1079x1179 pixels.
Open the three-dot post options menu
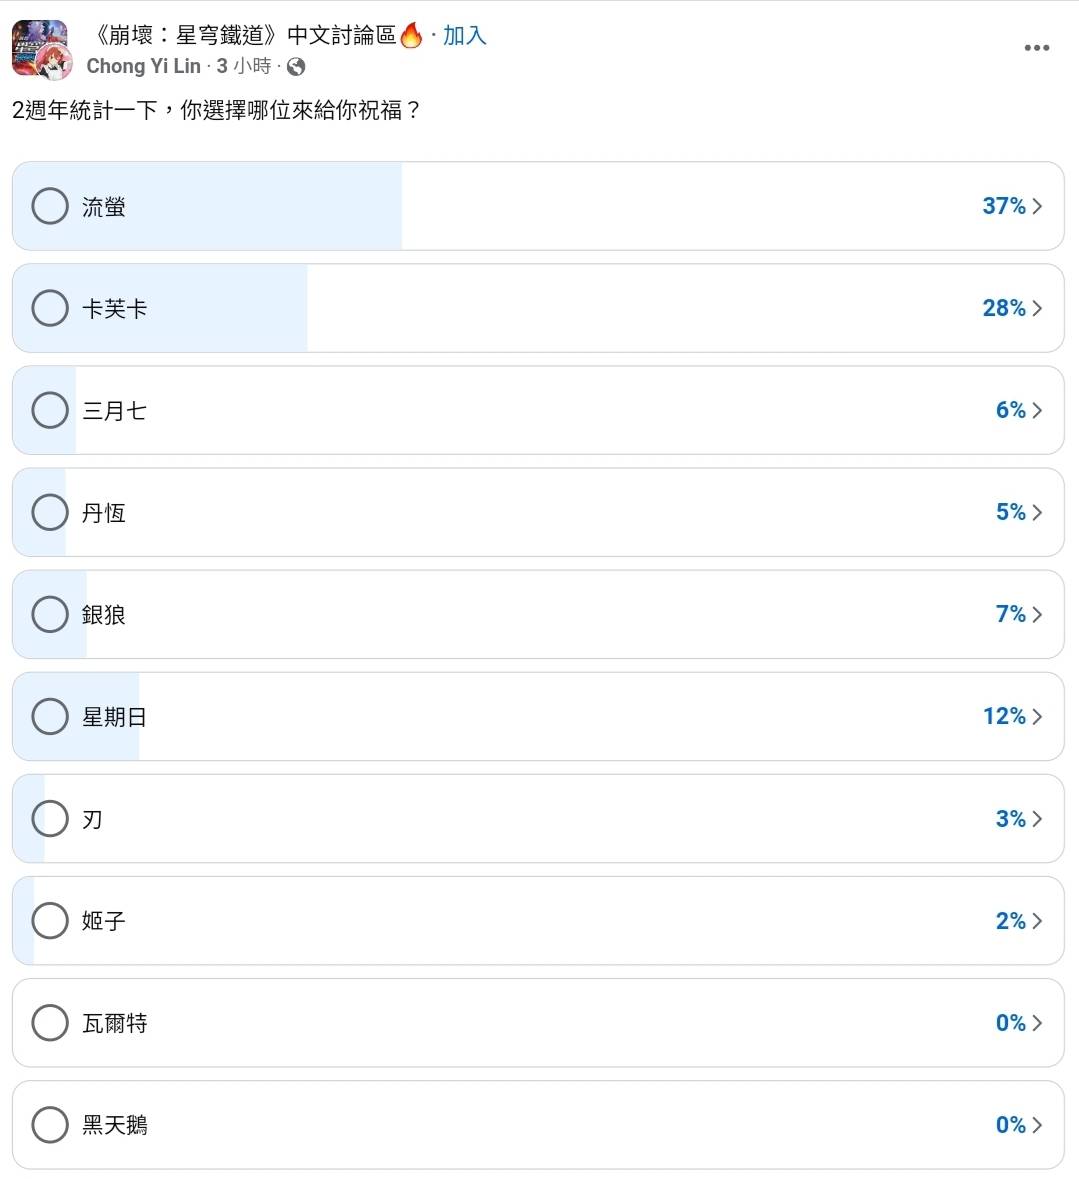1036,48
